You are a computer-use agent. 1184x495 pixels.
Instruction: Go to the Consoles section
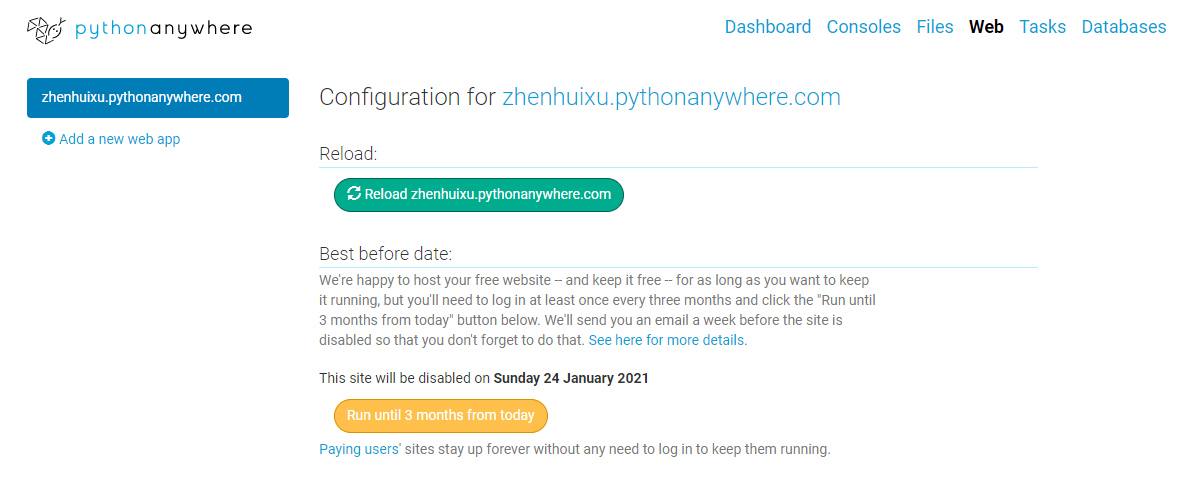click(x=864, y=27)
